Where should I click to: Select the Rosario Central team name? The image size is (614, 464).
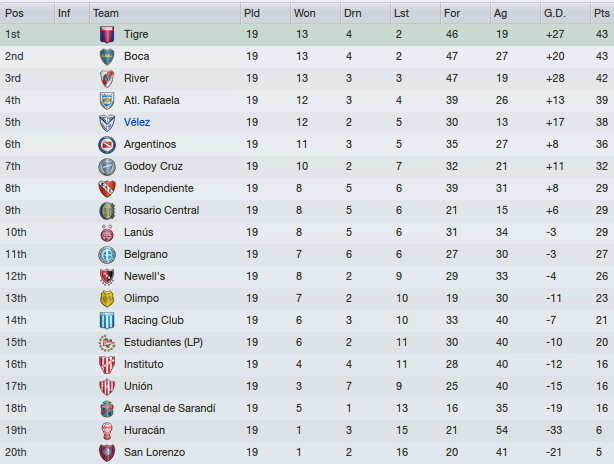pyautogui.click(x=161, y=210)
